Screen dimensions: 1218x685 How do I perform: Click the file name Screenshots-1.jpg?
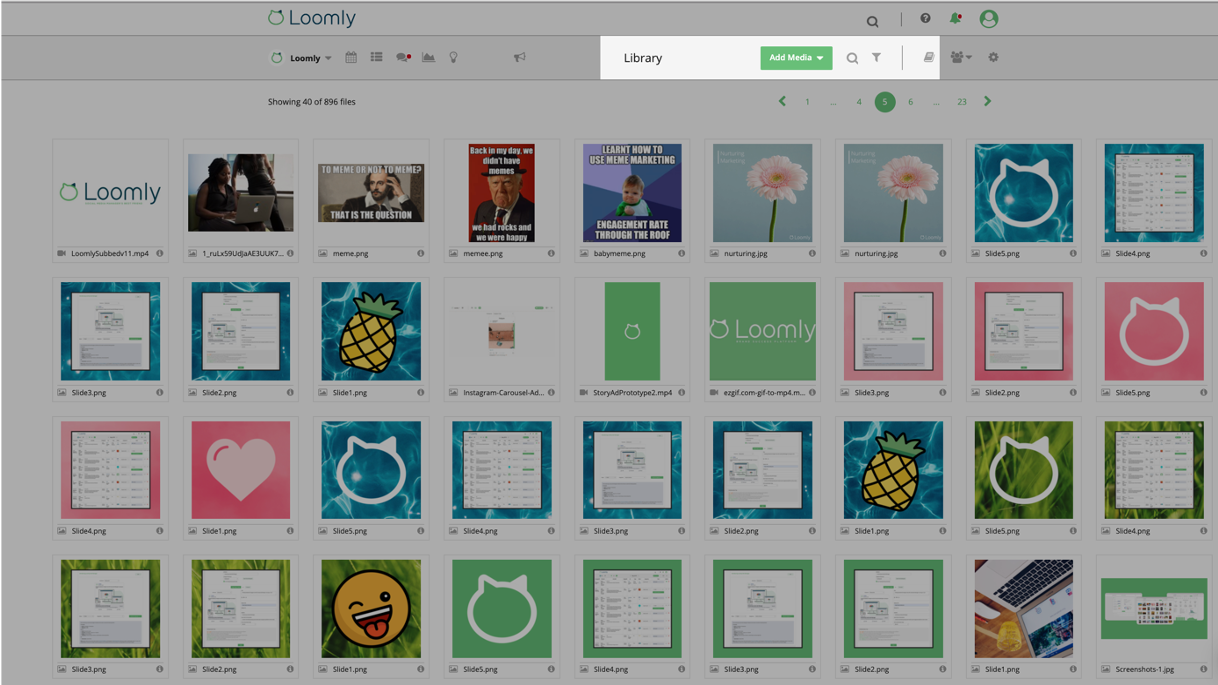[1146, 670]
